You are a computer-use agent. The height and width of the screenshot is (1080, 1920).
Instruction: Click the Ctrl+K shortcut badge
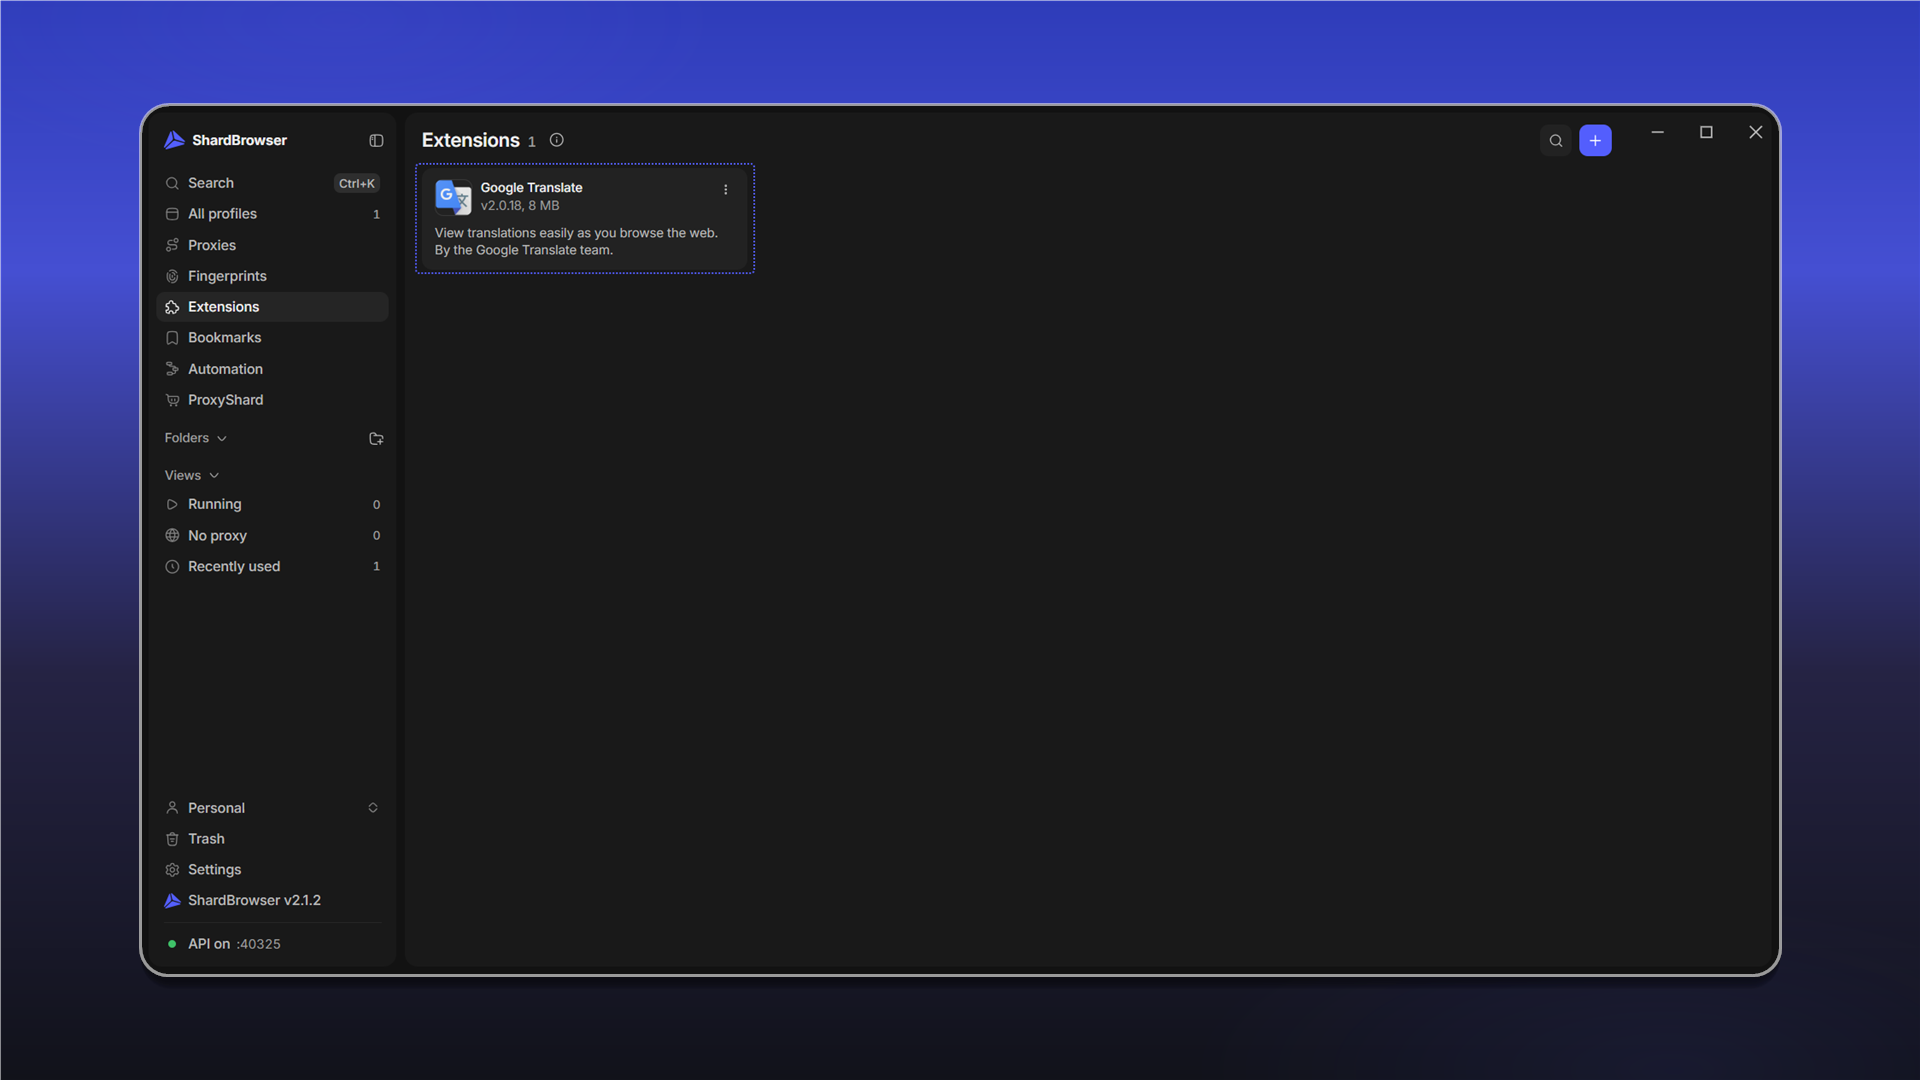pos(357,184)
